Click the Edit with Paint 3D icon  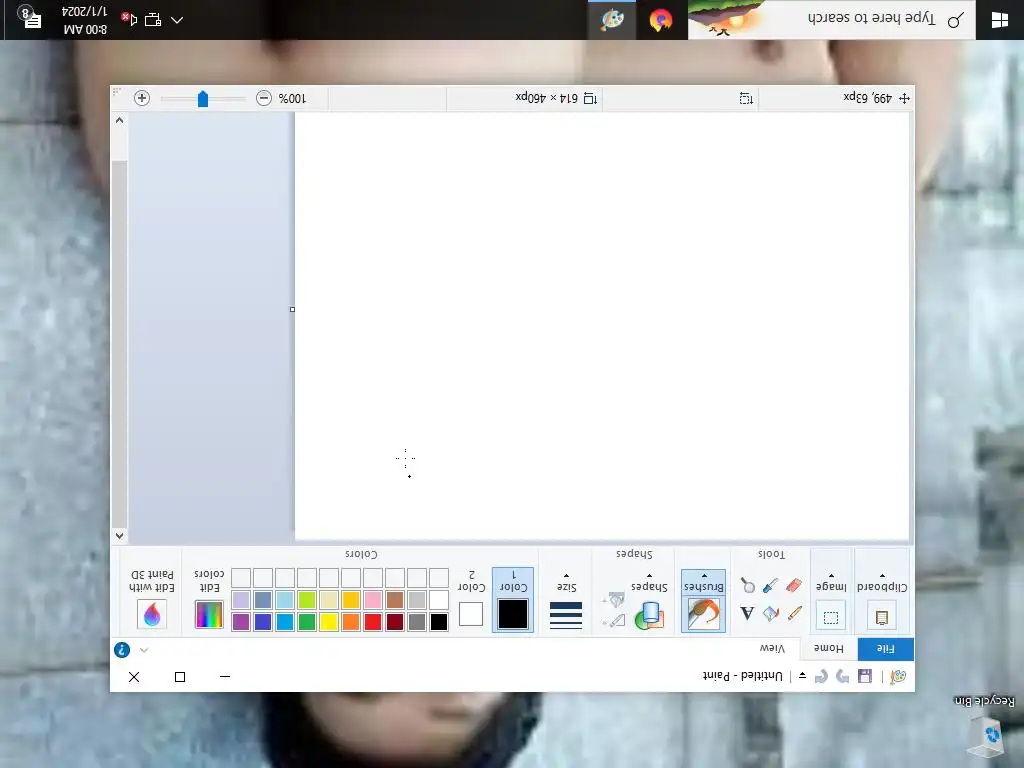coord(152,614)
